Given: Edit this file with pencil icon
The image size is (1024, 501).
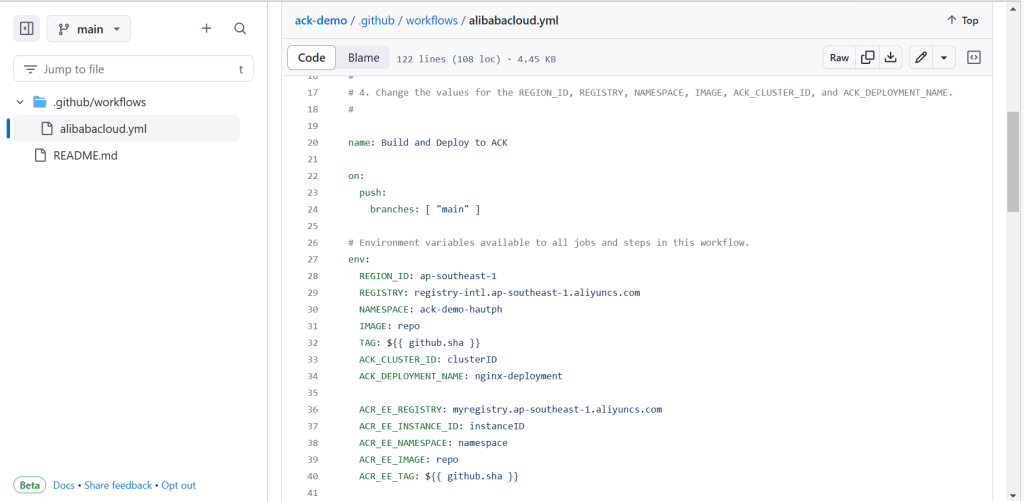Looking at the screenshot, I should pos(921,58).
